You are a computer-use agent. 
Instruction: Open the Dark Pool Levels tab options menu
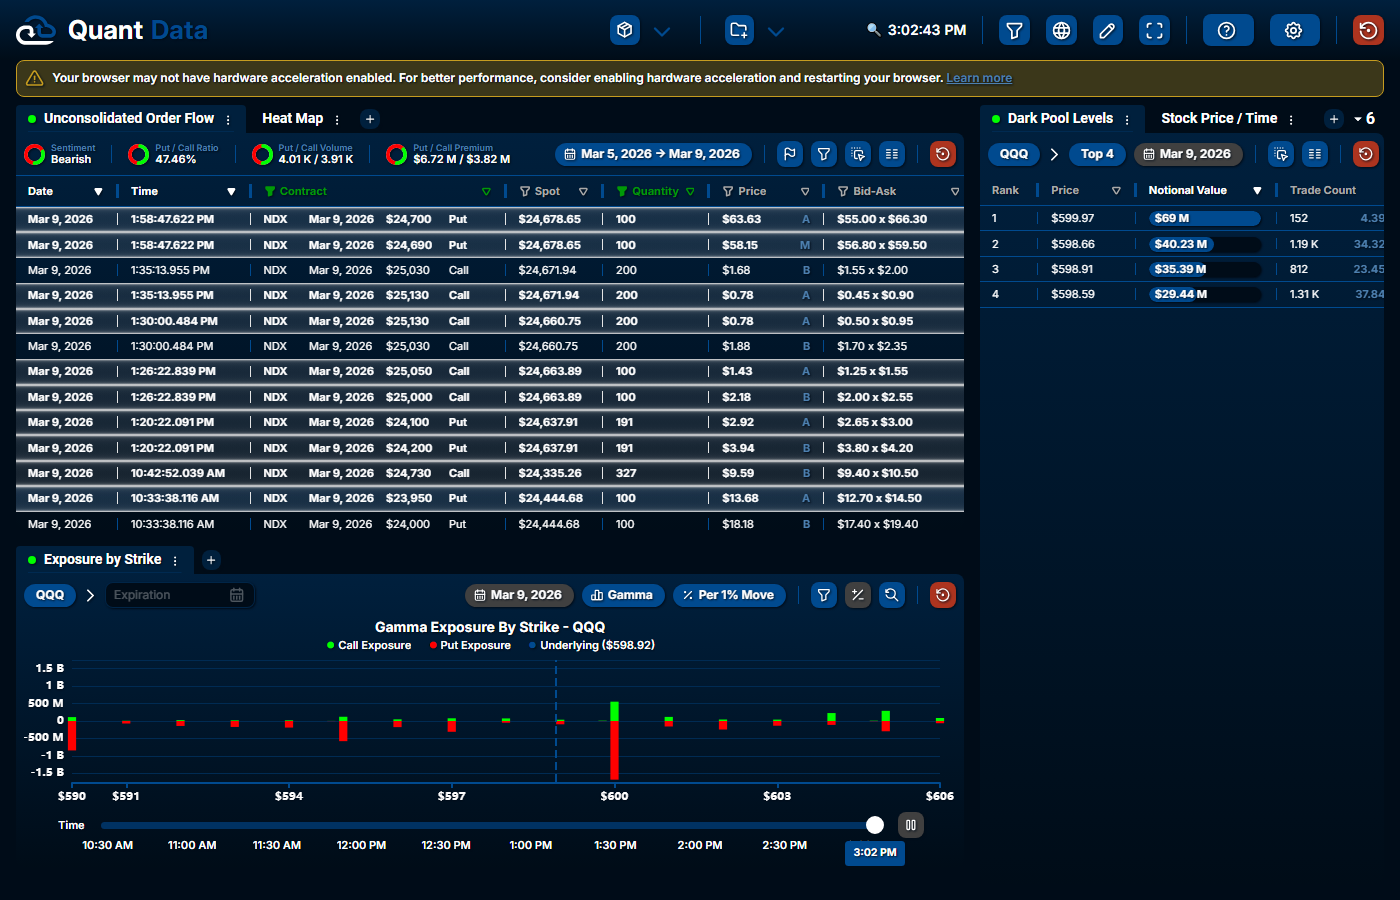[1127, 120]
